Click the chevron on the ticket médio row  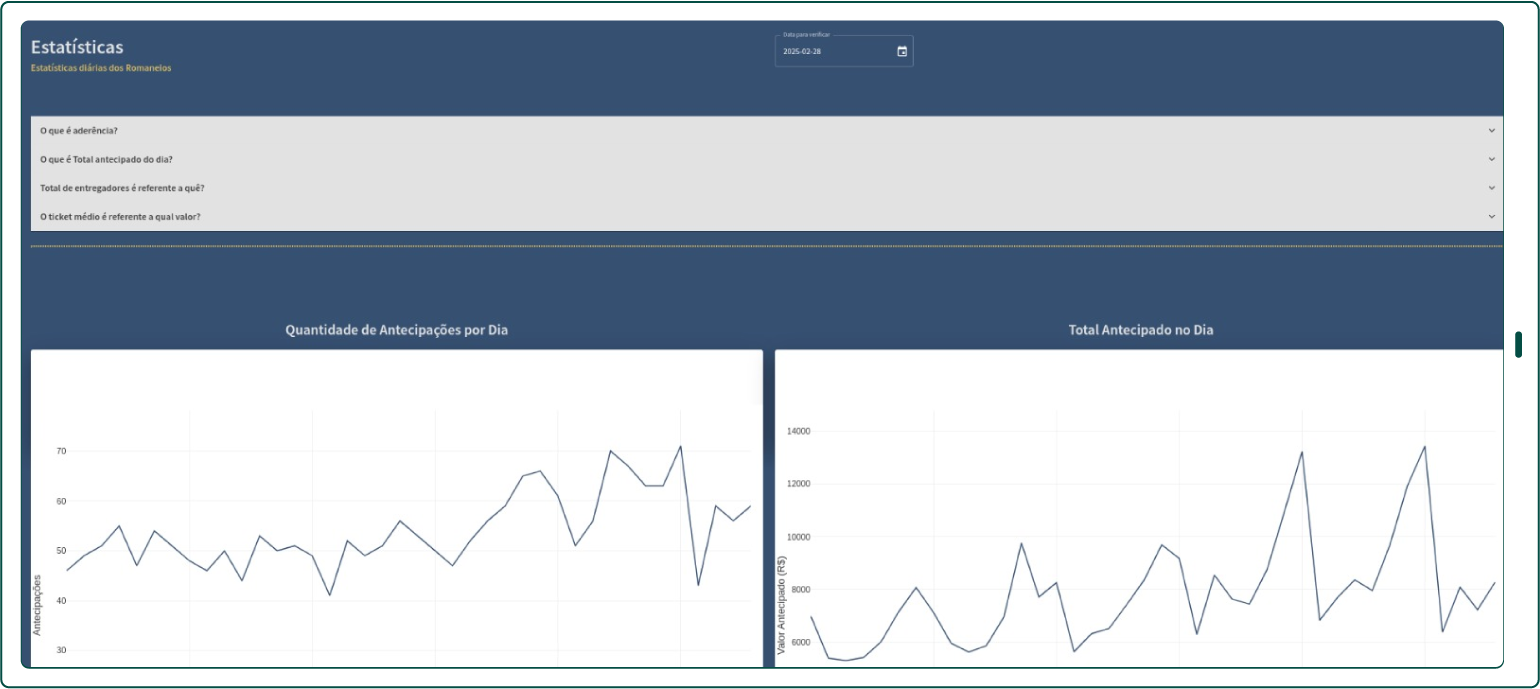[1493, 215]
